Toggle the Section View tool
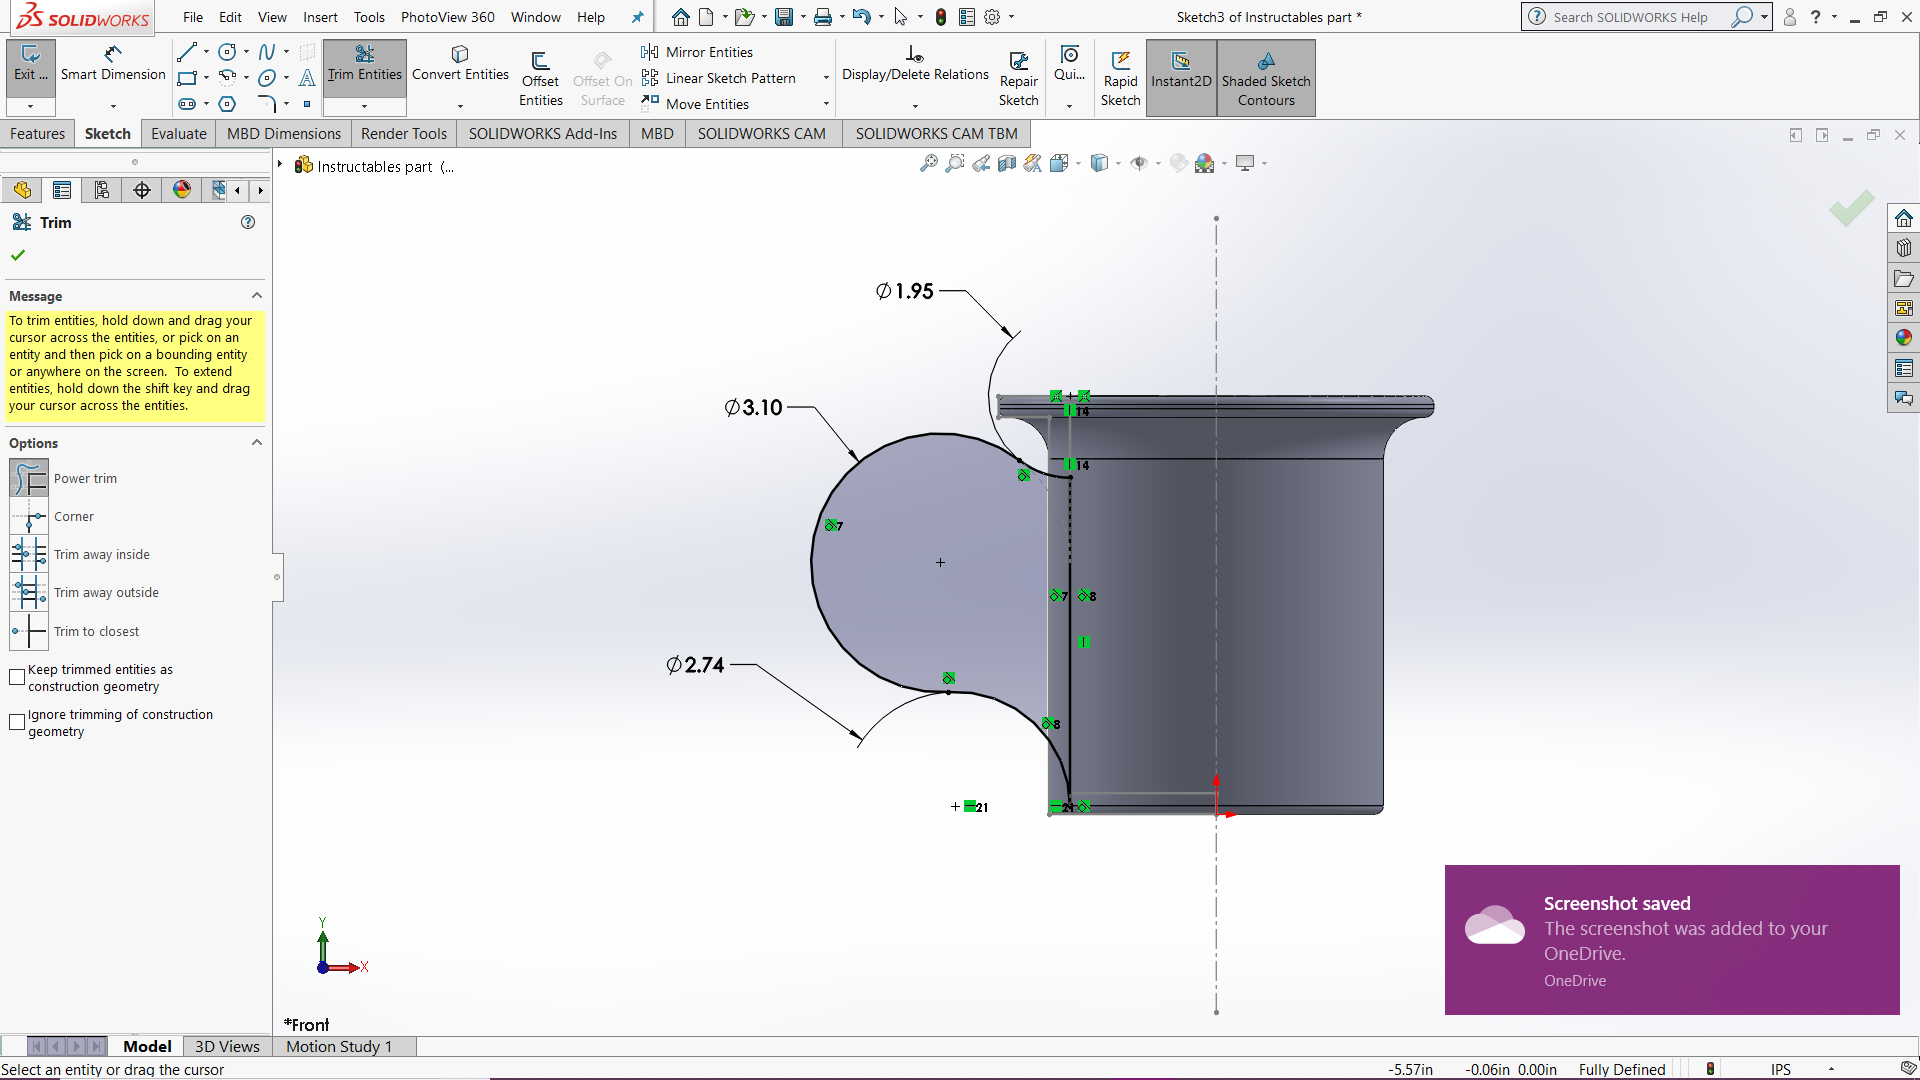1920x1080 pixels. 1007,162
